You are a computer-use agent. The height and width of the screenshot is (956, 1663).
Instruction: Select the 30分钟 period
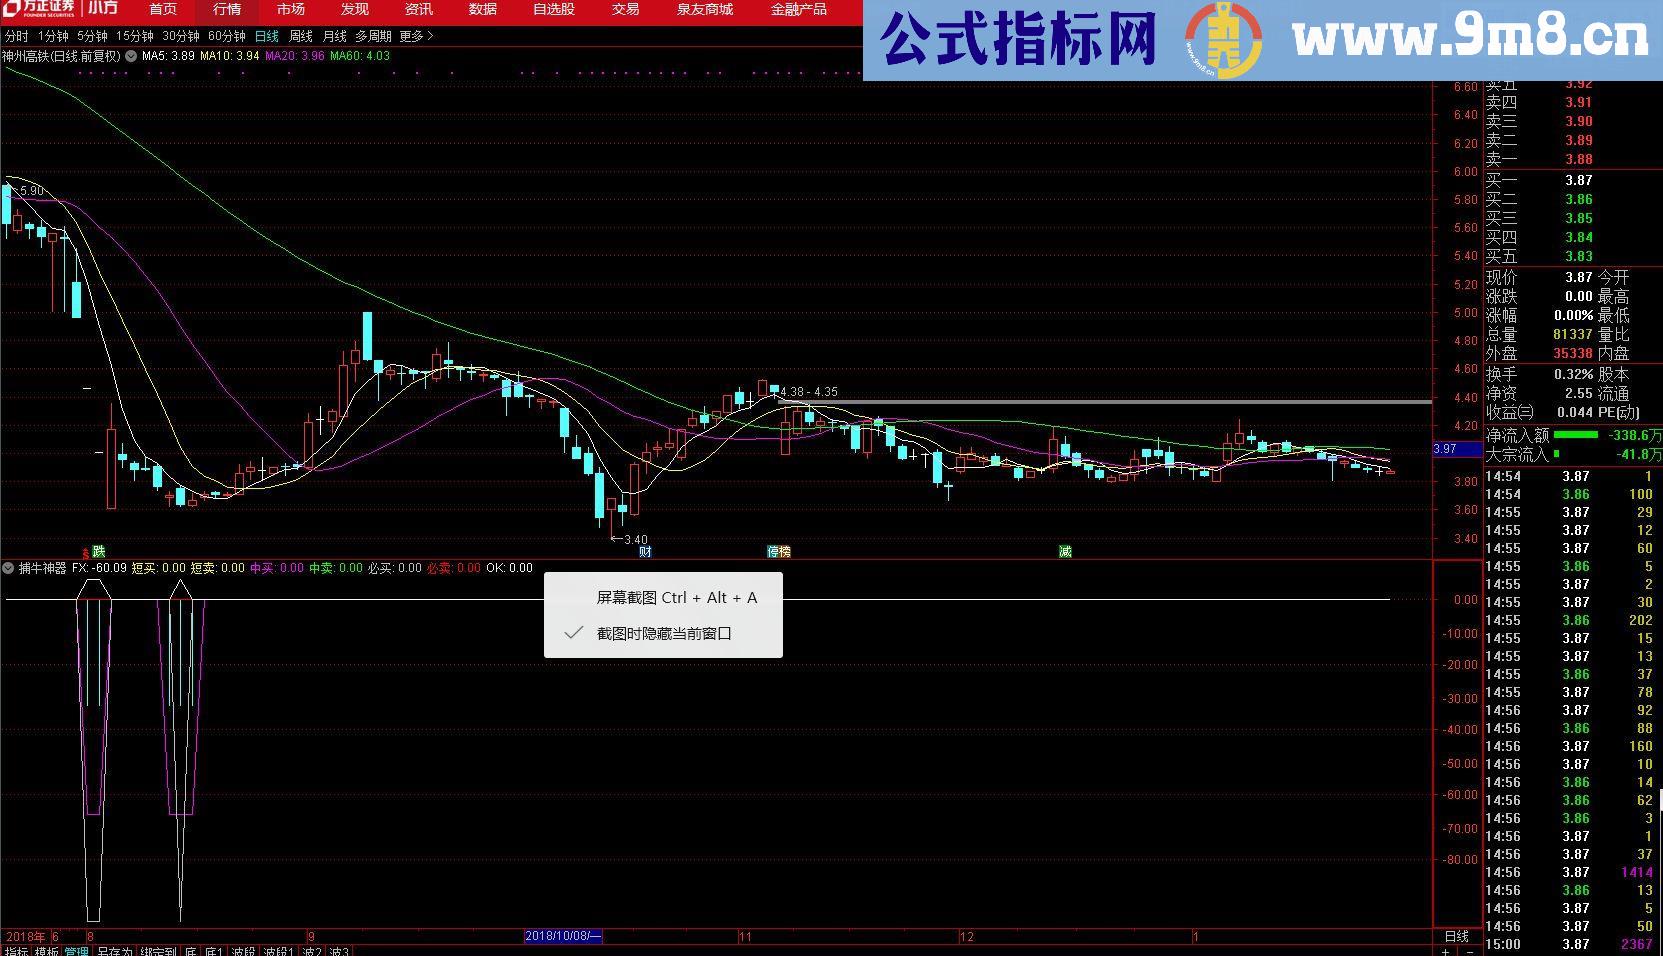coord(181,36)
